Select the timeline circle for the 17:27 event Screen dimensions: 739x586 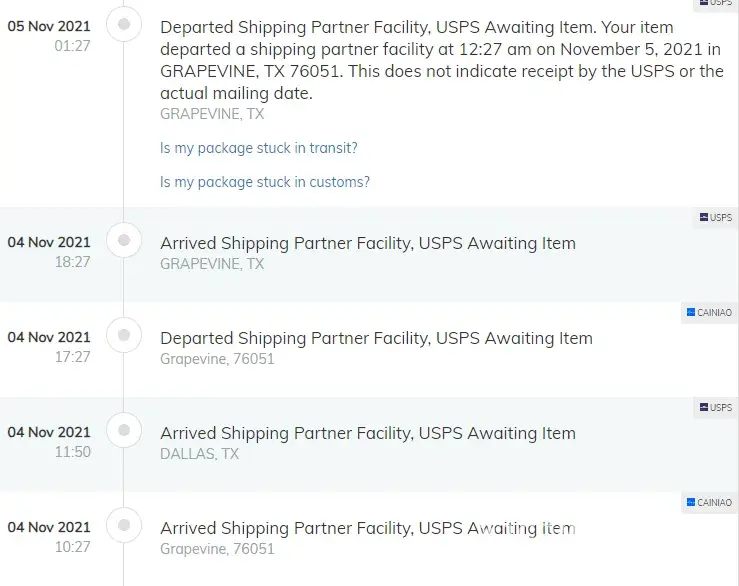coord(124,335)
